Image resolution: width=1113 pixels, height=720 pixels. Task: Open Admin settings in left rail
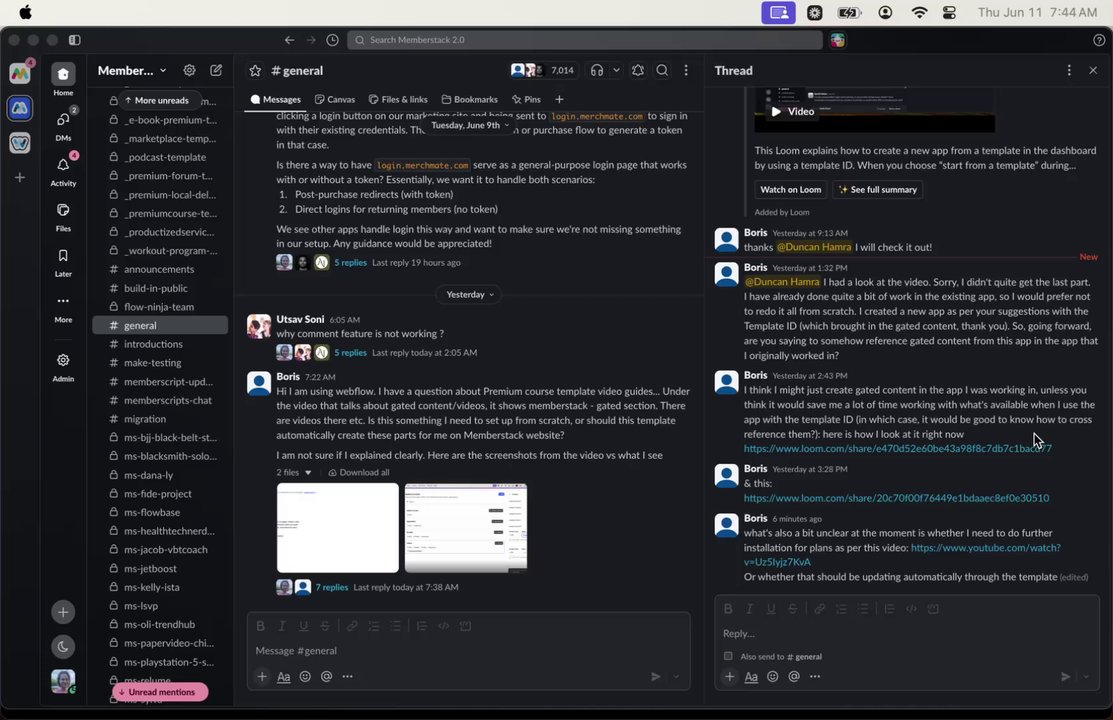pyautogui.click(x=63, y=366)
